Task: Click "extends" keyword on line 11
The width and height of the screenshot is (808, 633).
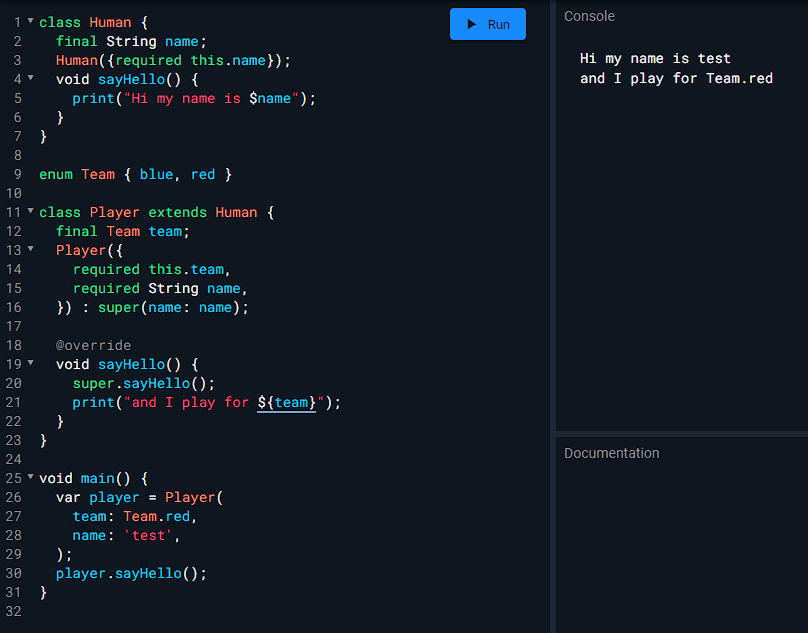Action: click(x=177, y=212)
